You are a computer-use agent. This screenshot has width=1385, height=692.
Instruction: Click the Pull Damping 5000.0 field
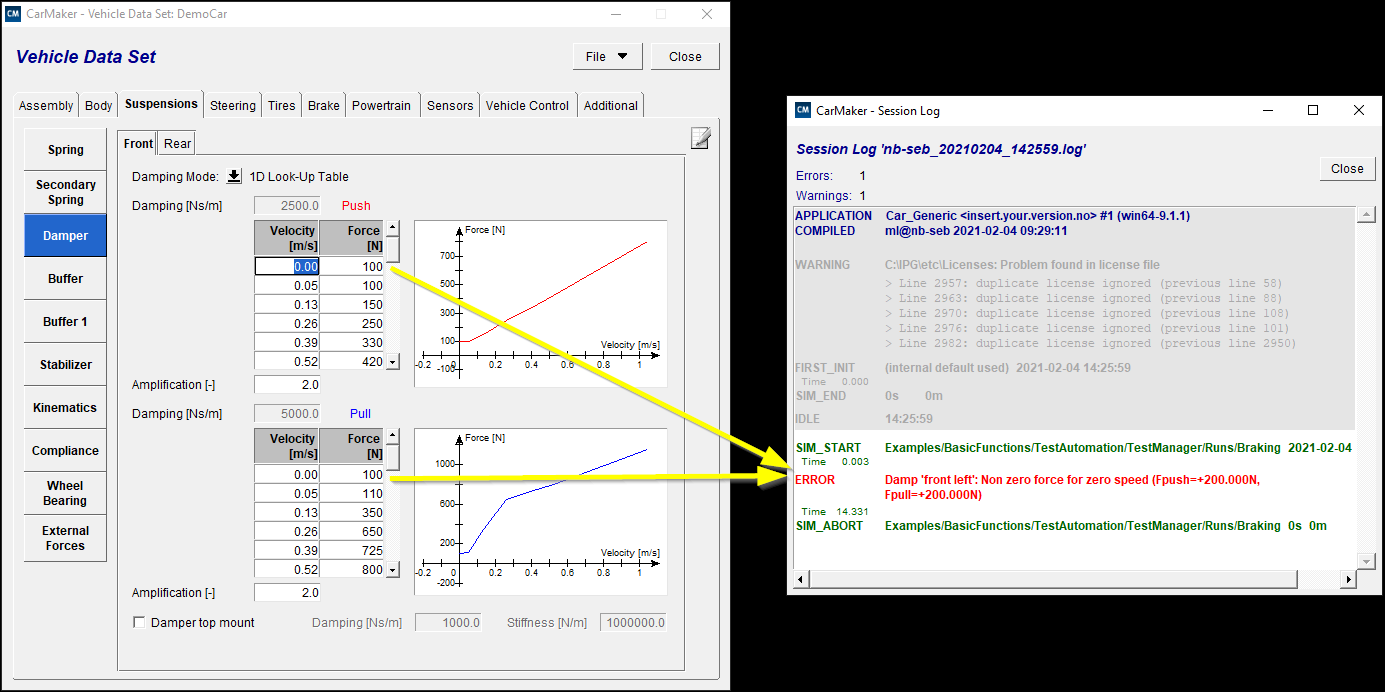[x=287, y=414]
